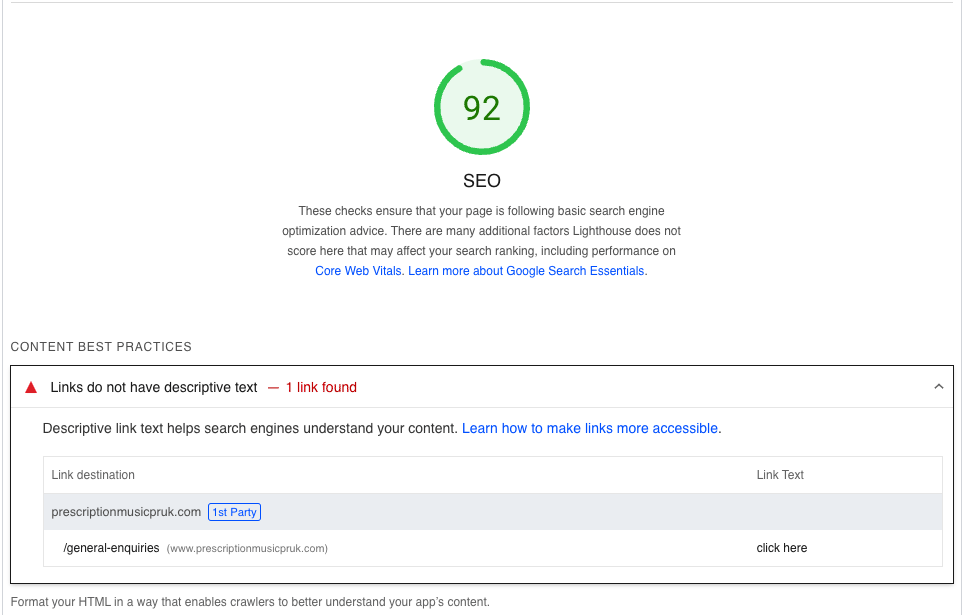Click the SEO score gauge showing 92

tap(481, 107)
